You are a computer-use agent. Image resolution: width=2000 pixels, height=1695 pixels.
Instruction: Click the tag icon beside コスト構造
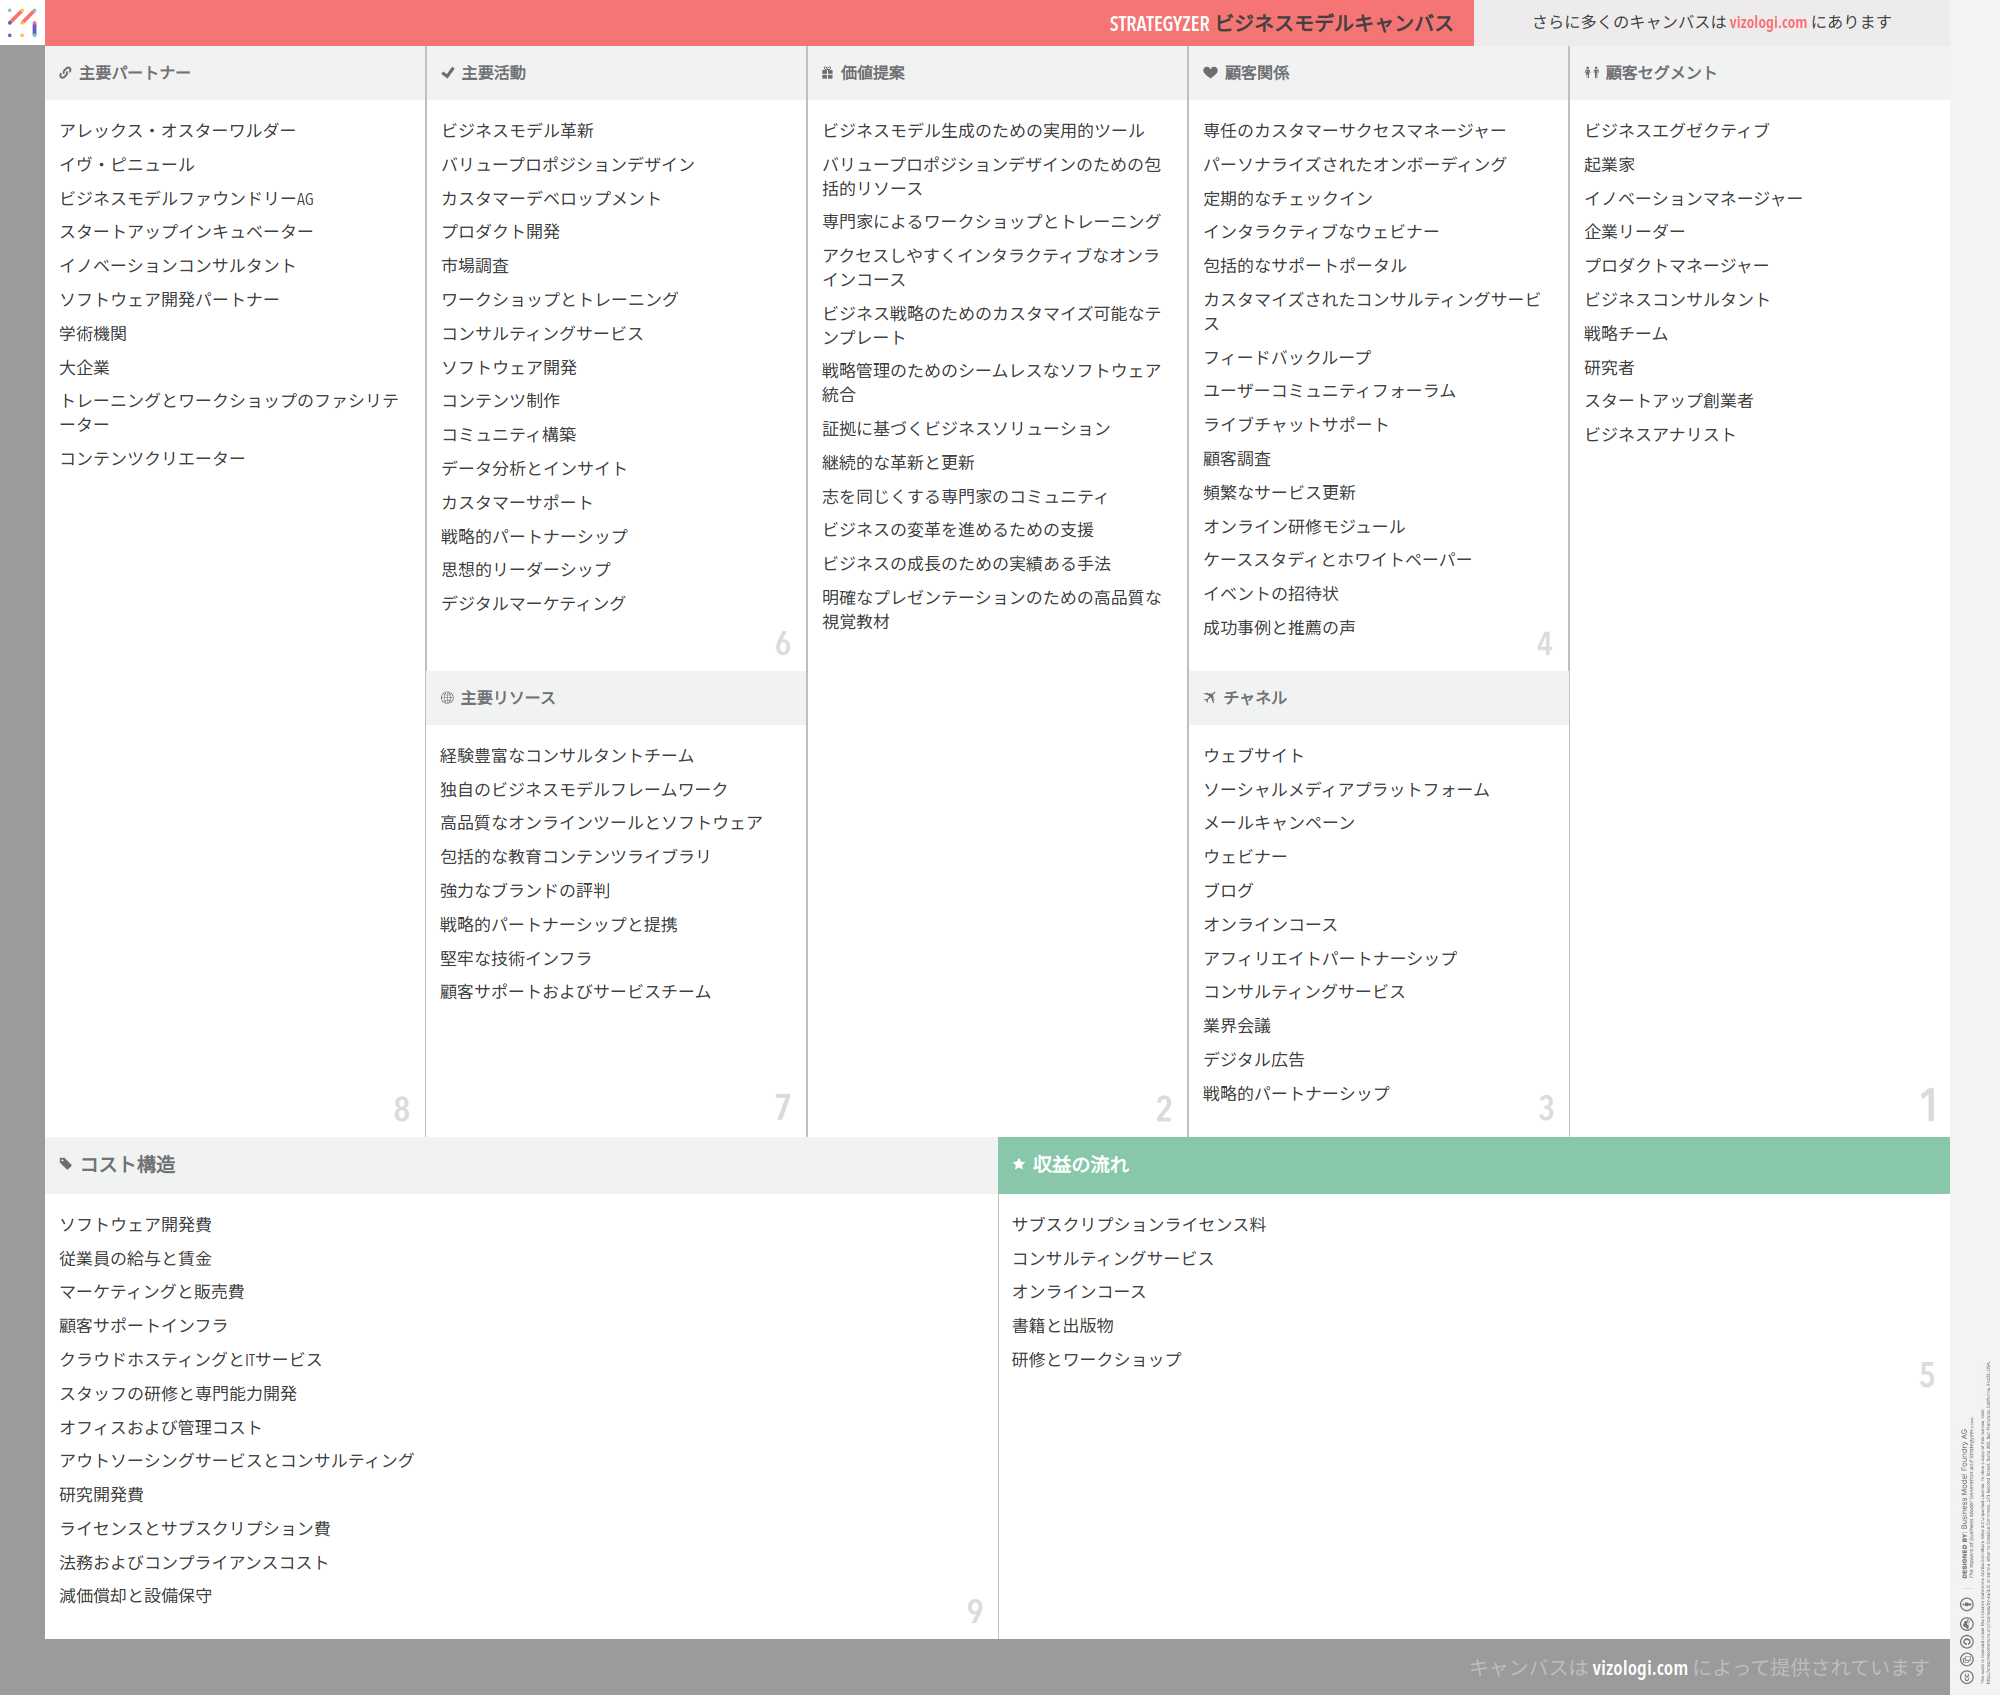[x=66, y=1164]
